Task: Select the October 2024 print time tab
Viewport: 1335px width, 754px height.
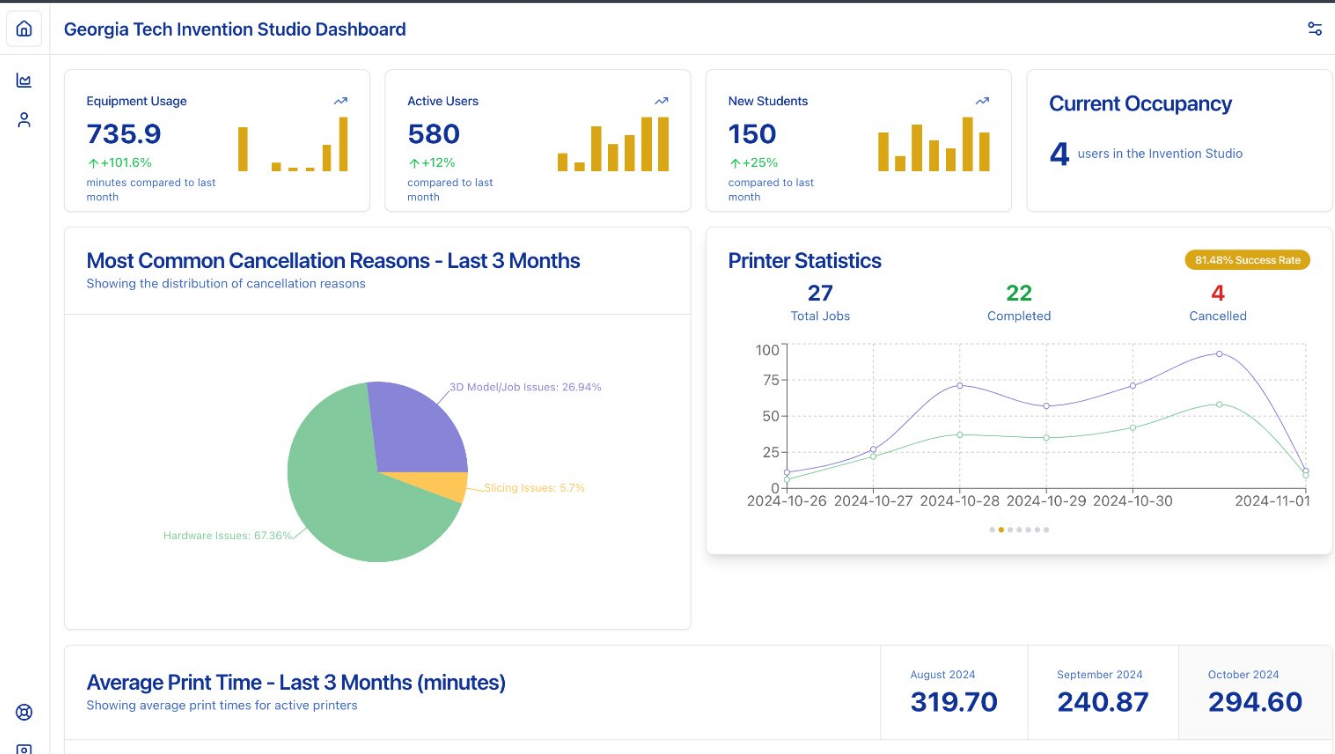Action: tap(1255, 692)
